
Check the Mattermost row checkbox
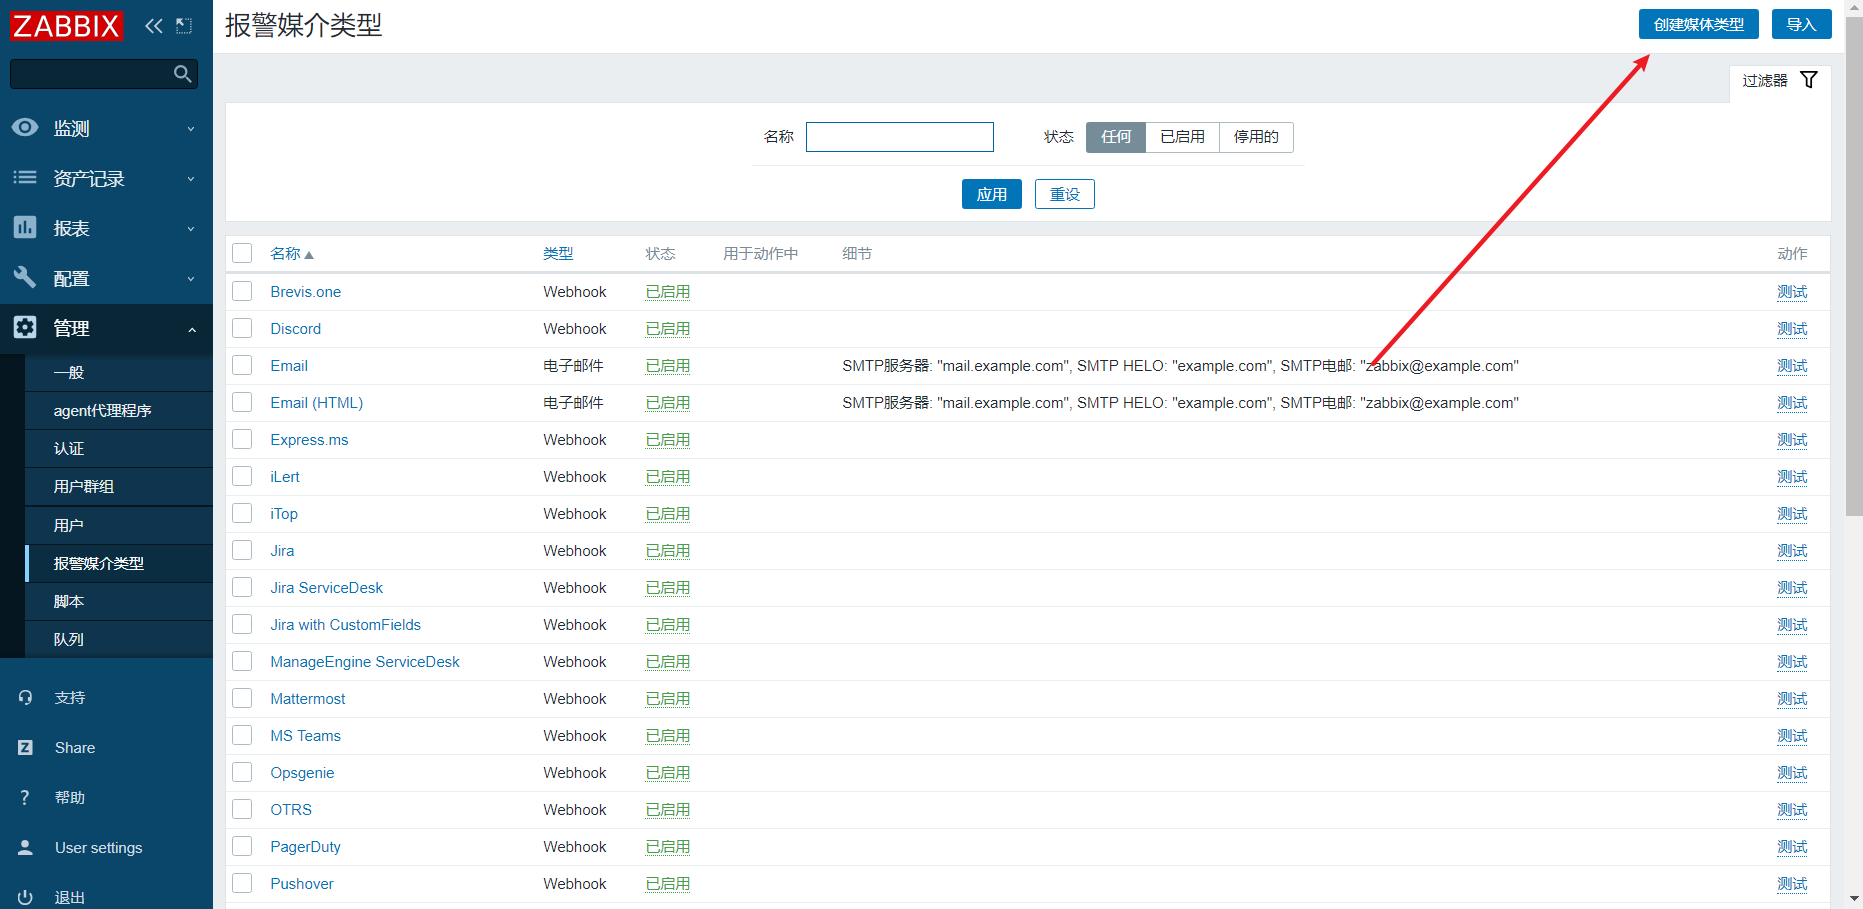[242, 698]
